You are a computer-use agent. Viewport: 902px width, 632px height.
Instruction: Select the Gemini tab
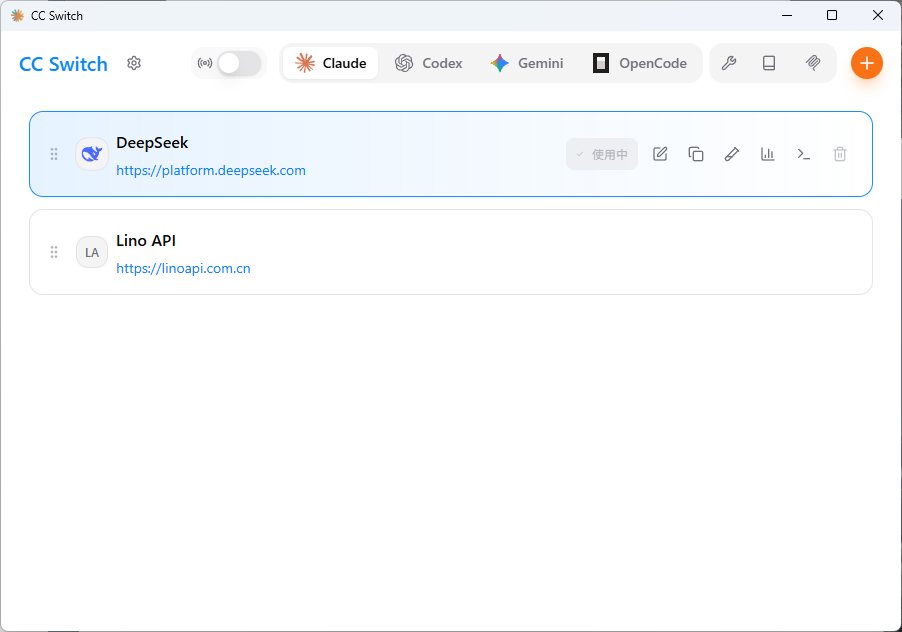[x=526, y=63]
